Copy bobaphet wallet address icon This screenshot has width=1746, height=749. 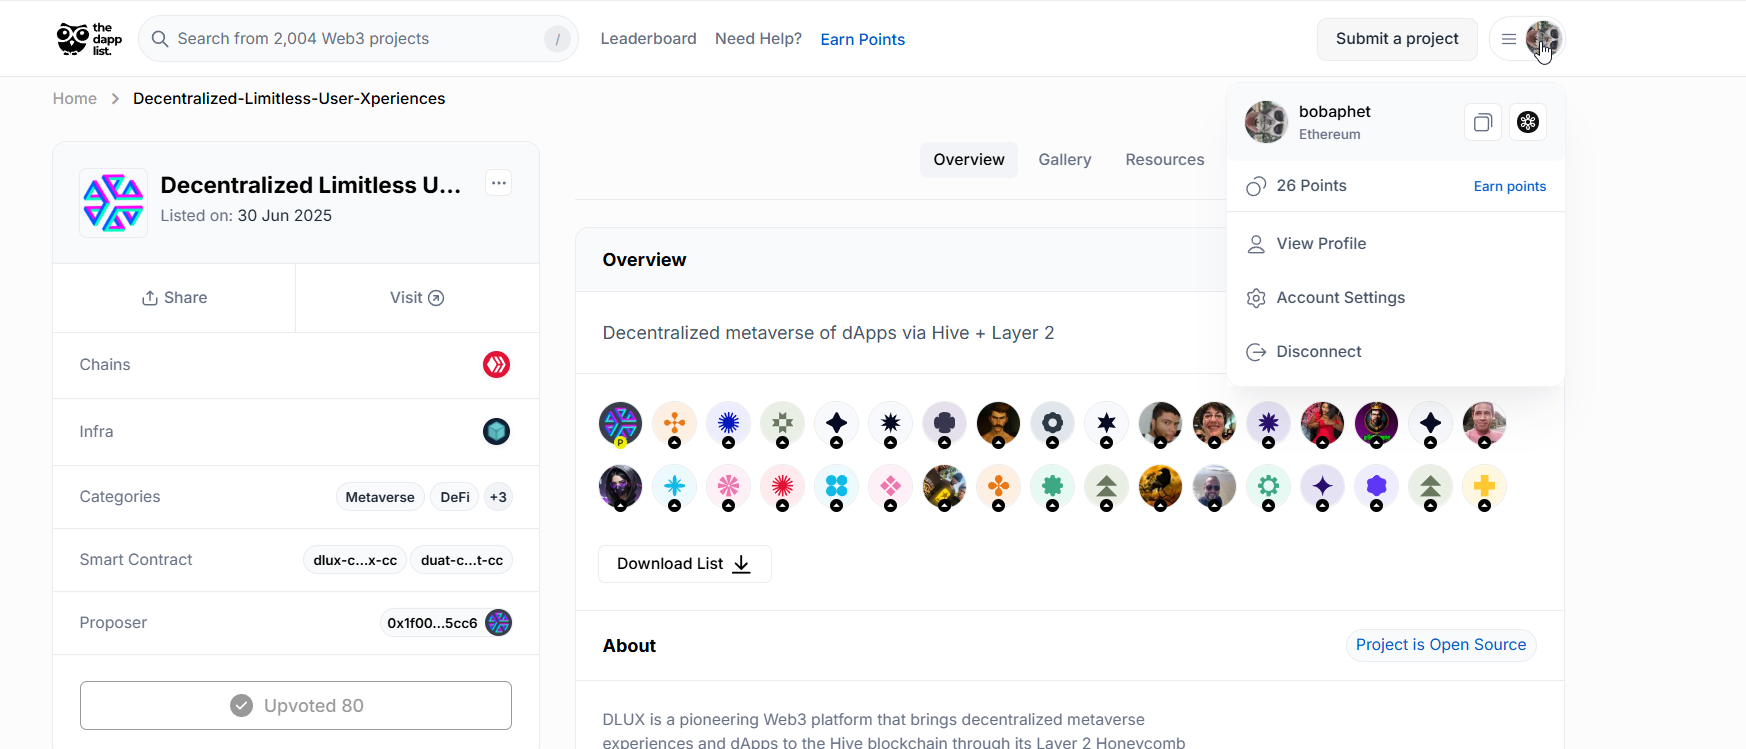1483,122
